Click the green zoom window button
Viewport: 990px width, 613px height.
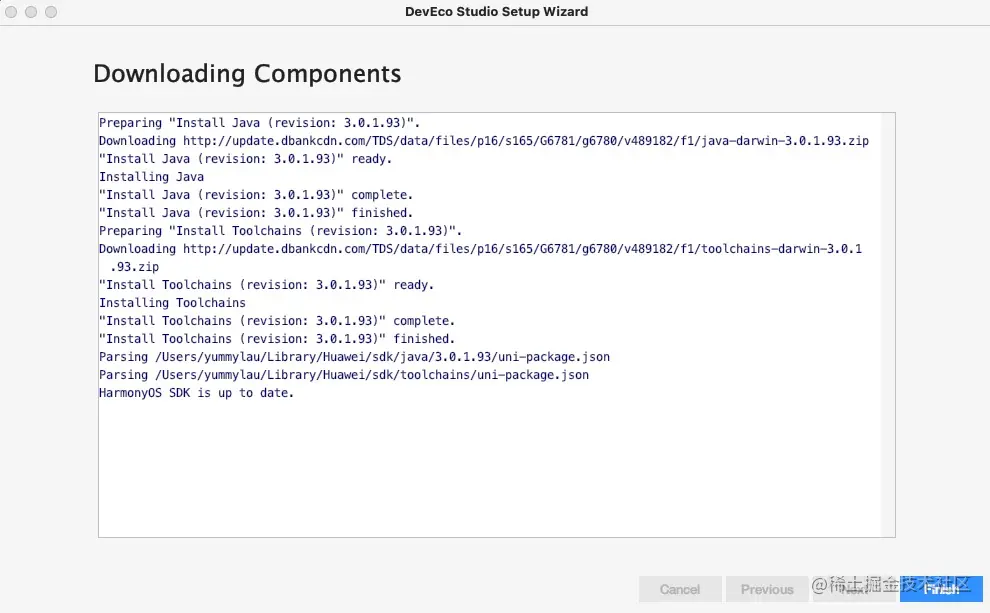coord(51,12)
